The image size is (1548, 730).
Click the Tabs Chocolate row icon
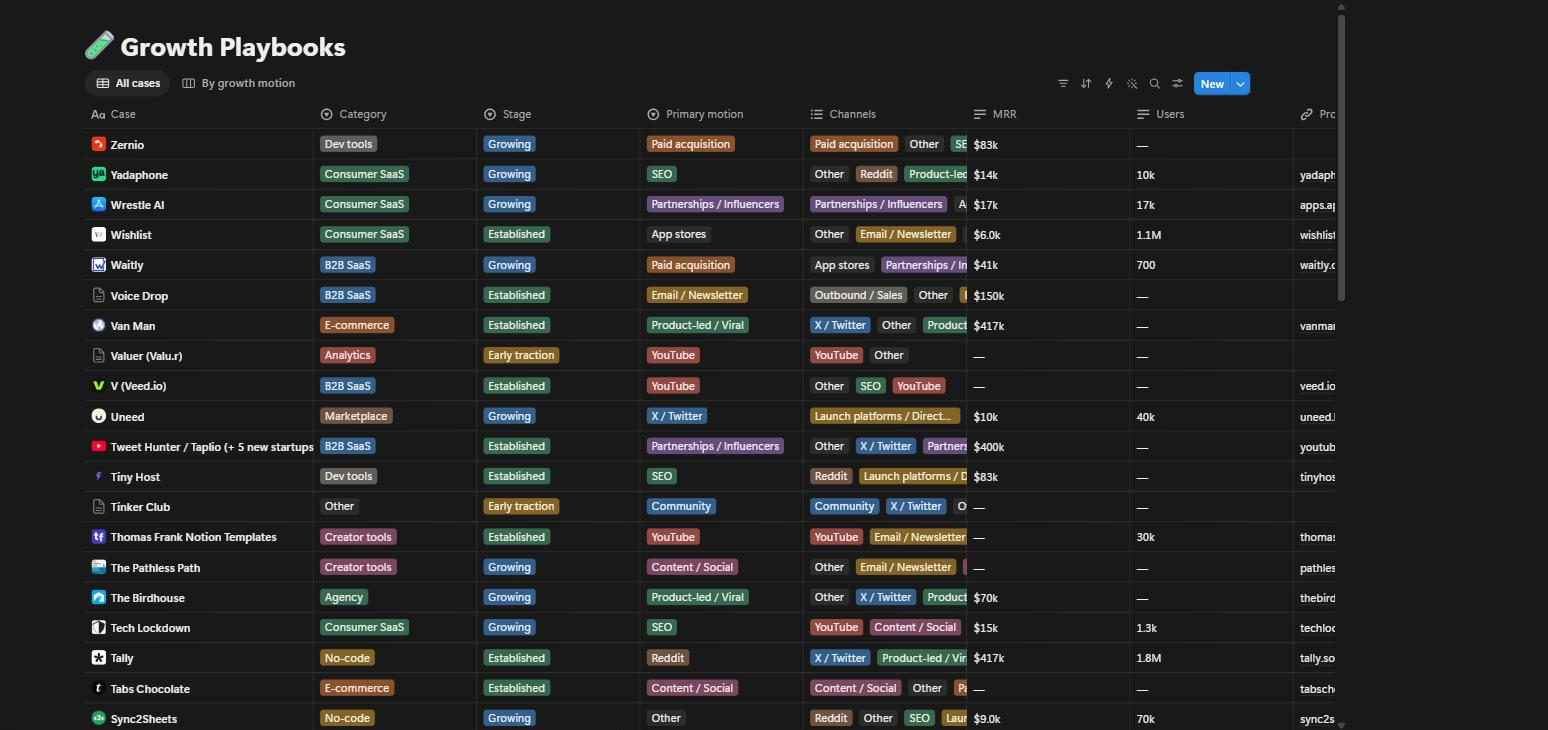[98, 688]
